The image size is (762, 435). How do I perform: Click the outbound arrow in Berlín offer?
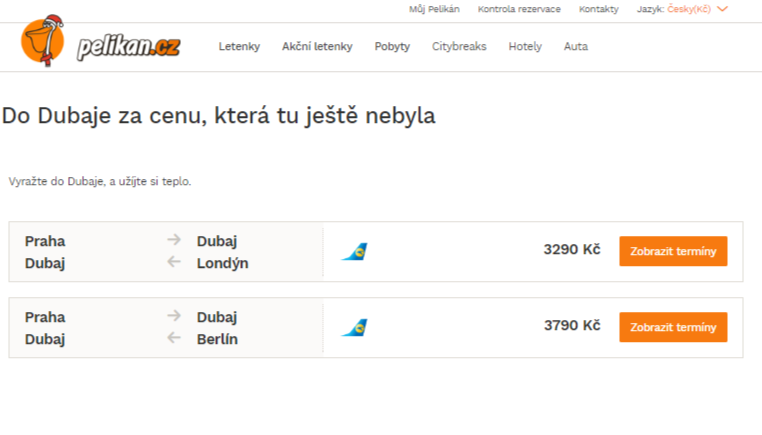pos(174,315)
